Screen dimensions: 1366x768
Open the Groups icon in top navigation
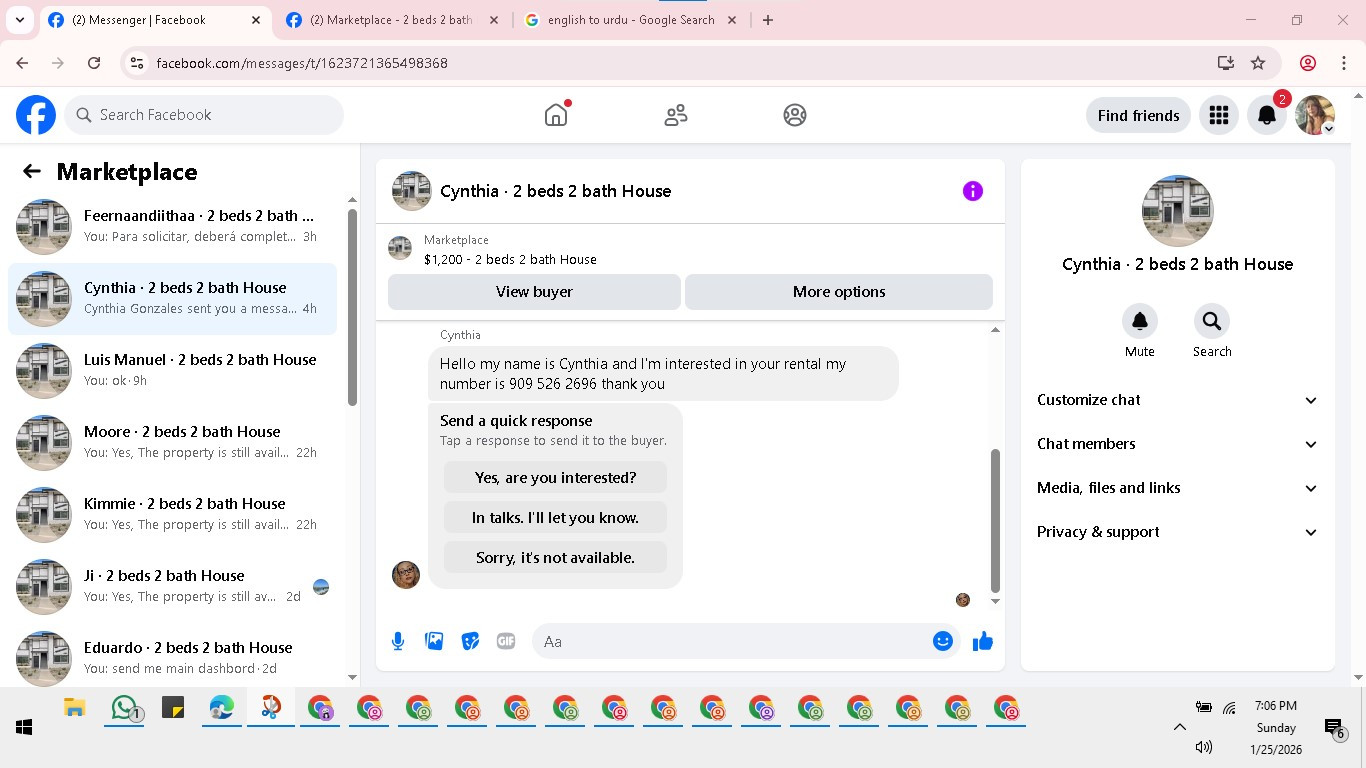click(795, 115)
